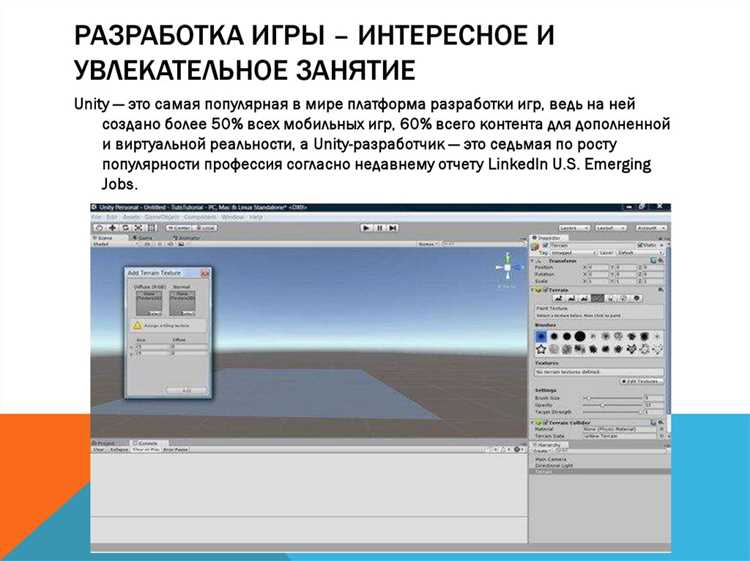Toggle Collapse in Console toolbar
This screenshot has height=561, width=750.
click(x=119, y=450)
